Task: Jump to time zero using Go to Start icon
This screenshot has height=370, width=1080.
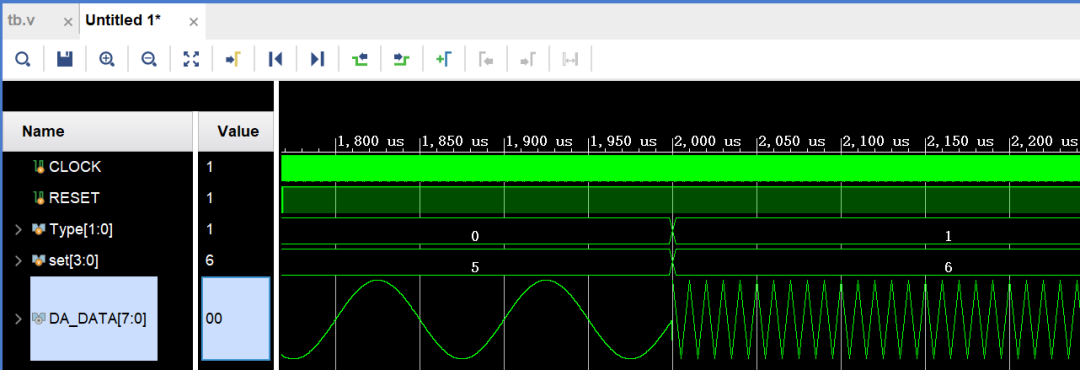Action: point(275,59)
